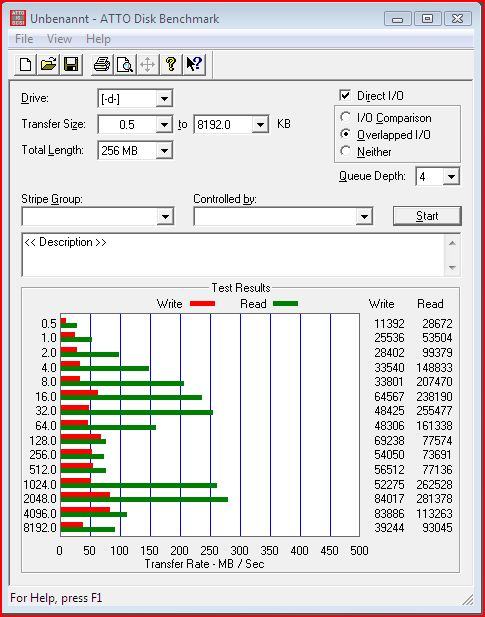Image resolution: width=485 pixels, height=617 pixels.
Task: Expand the Total Length 256 MB dropdown
Action: click(x=164, y=150)
